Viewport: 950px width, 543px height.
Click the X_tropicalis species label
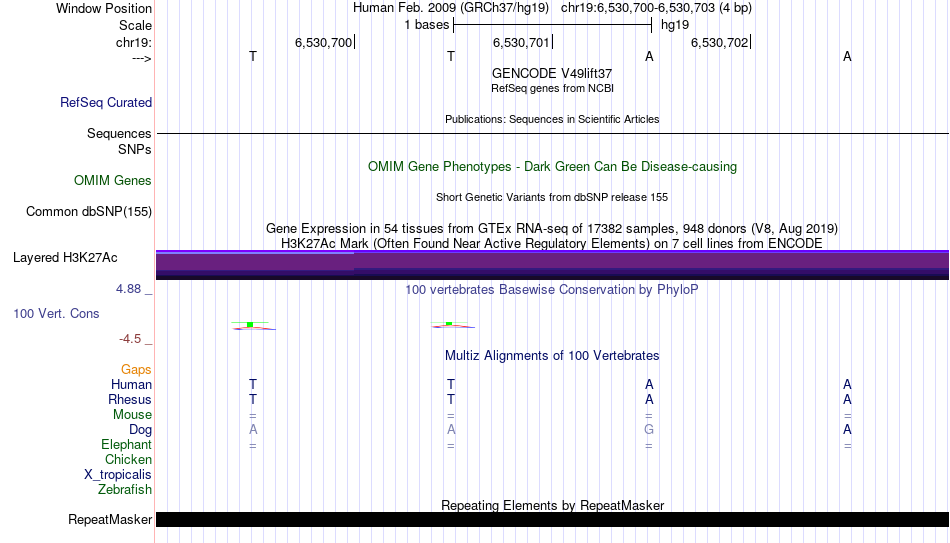118,475
